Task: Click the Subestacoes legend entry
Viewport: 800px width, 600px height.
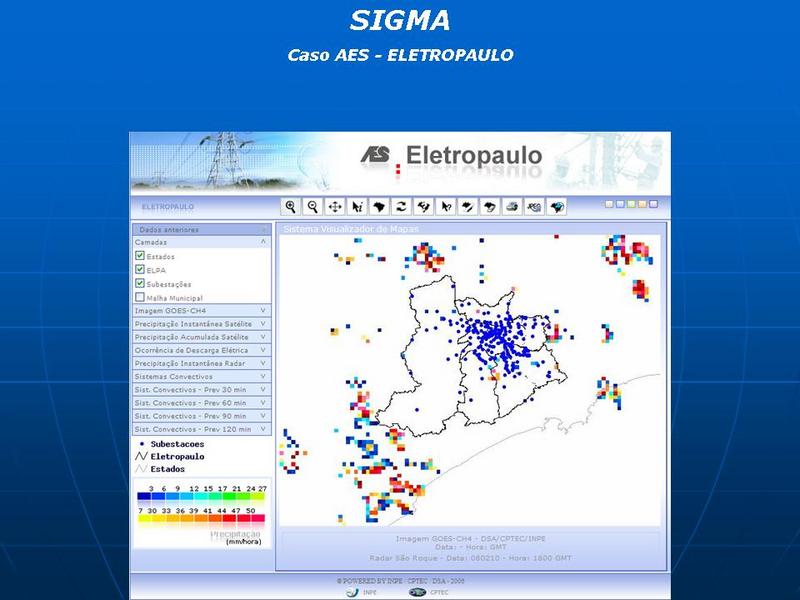Action: click(x=171, y=444)
